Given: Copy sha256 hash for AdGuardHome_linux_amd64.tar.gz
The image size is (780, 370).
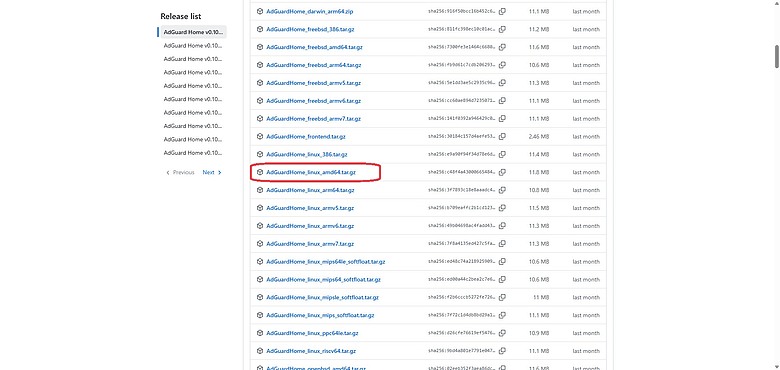Looking at the screenshot, I should coord(502,172).
